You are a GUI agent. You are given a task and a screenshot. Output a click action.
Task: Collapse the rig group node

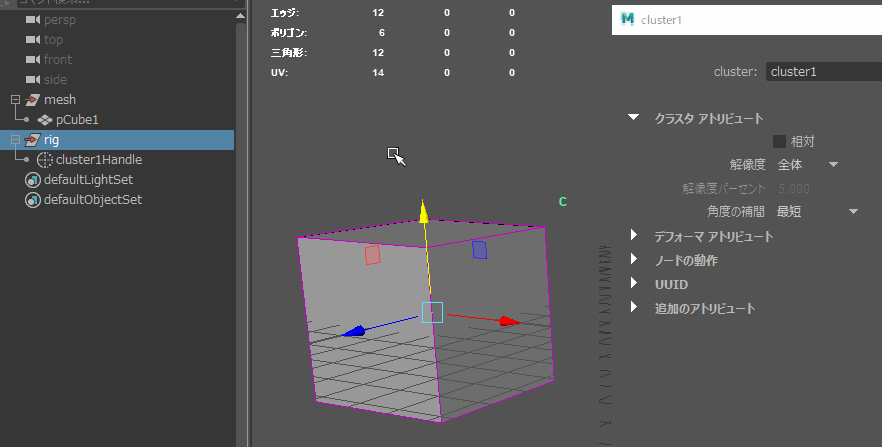[15, 139]
